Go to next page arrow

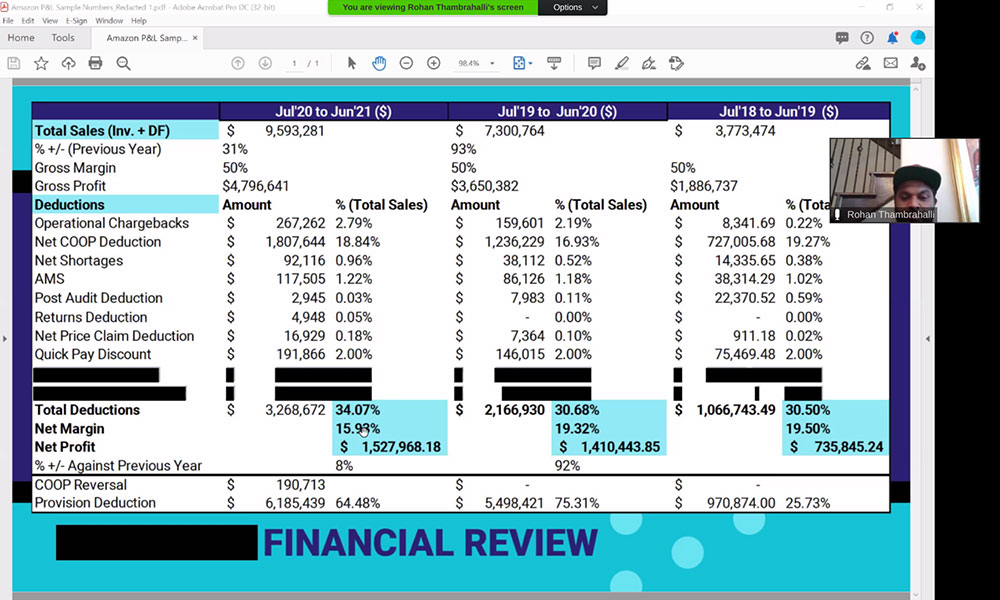(x=265, y=63)
